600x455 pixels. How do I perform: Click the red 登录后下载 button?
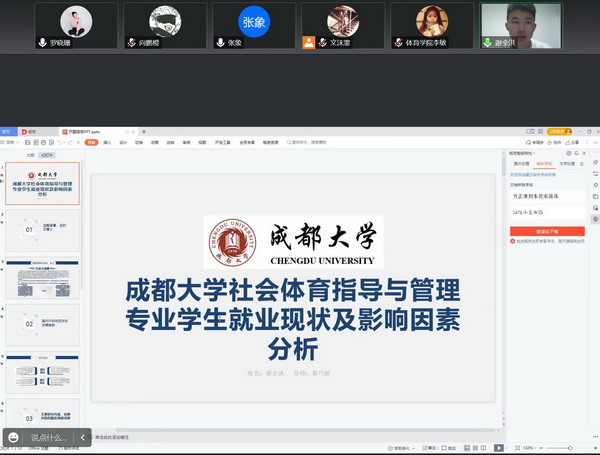pyautogui.click(x=547, y=231)
